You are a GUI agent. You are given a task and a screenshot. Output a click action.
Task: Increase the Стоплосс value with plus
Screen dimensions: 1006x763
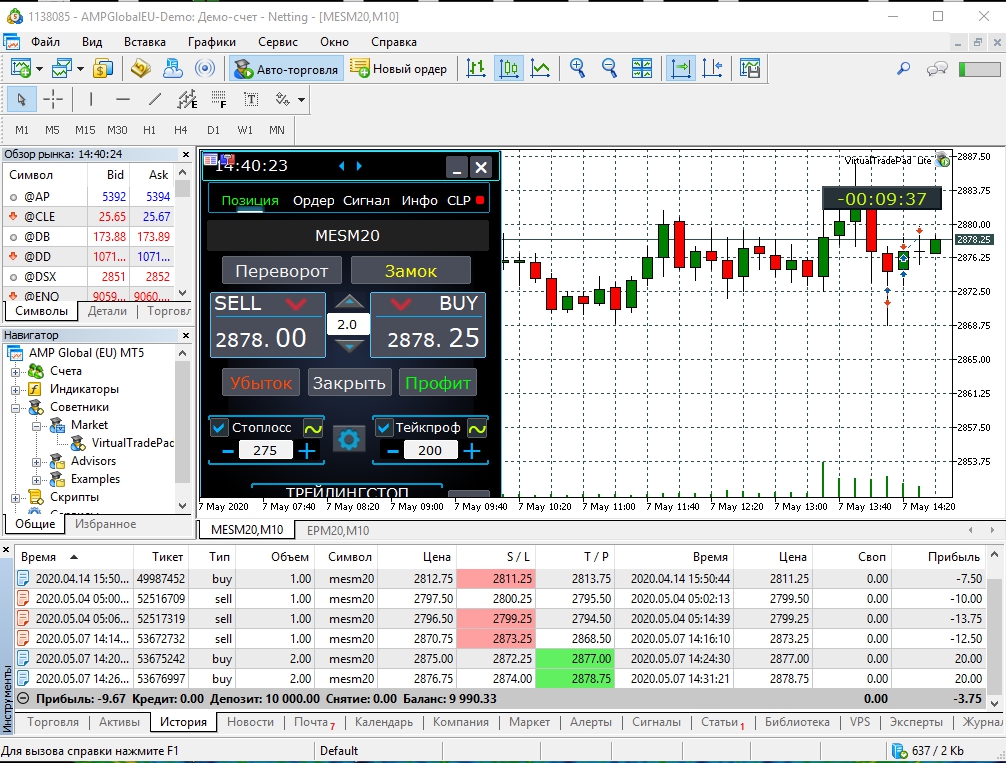307,451
